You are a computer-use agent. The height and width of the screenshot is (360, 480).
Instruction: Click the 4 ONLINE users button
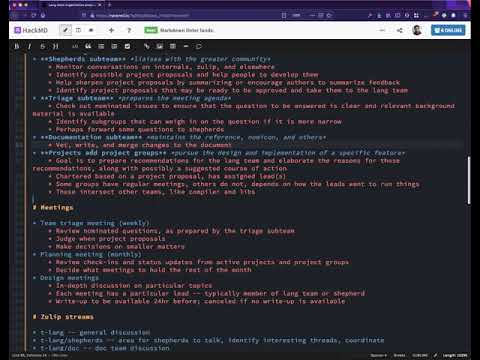coord(448,30)
